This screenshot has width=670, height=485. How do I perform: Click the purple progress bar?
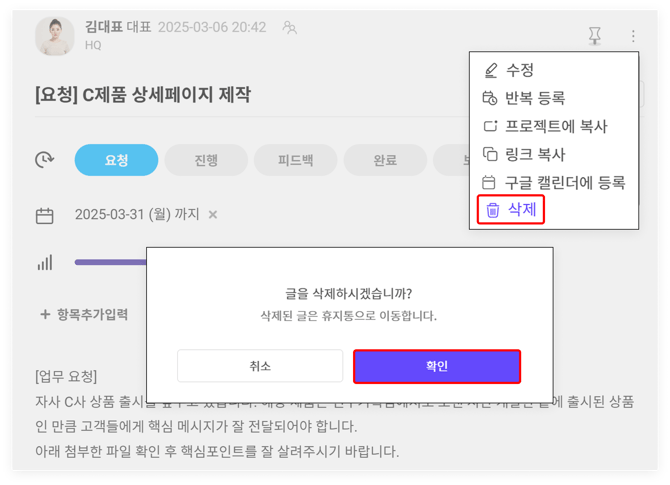110,263
